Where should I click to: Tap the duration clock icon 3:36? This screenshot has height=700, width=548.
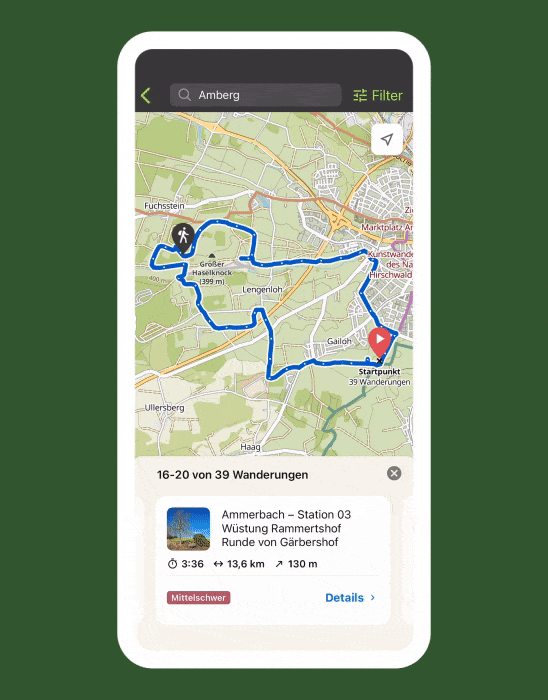pos(172,564)
